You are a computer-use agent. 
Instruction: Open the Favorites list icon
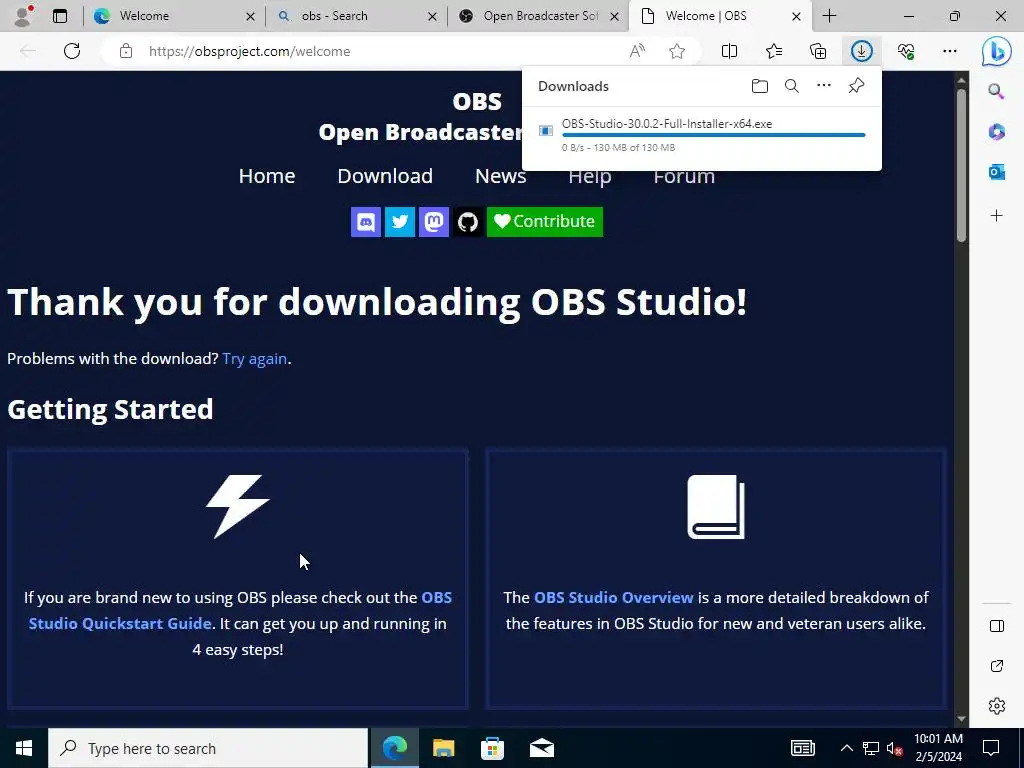774,51
